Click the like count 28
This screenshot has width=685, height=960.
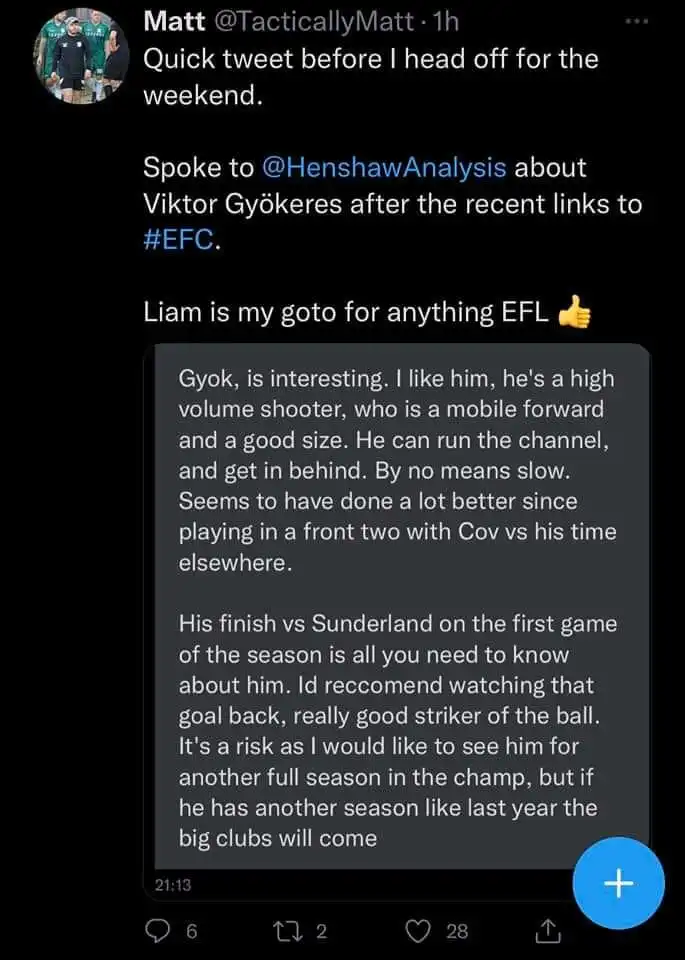(456, 931)
